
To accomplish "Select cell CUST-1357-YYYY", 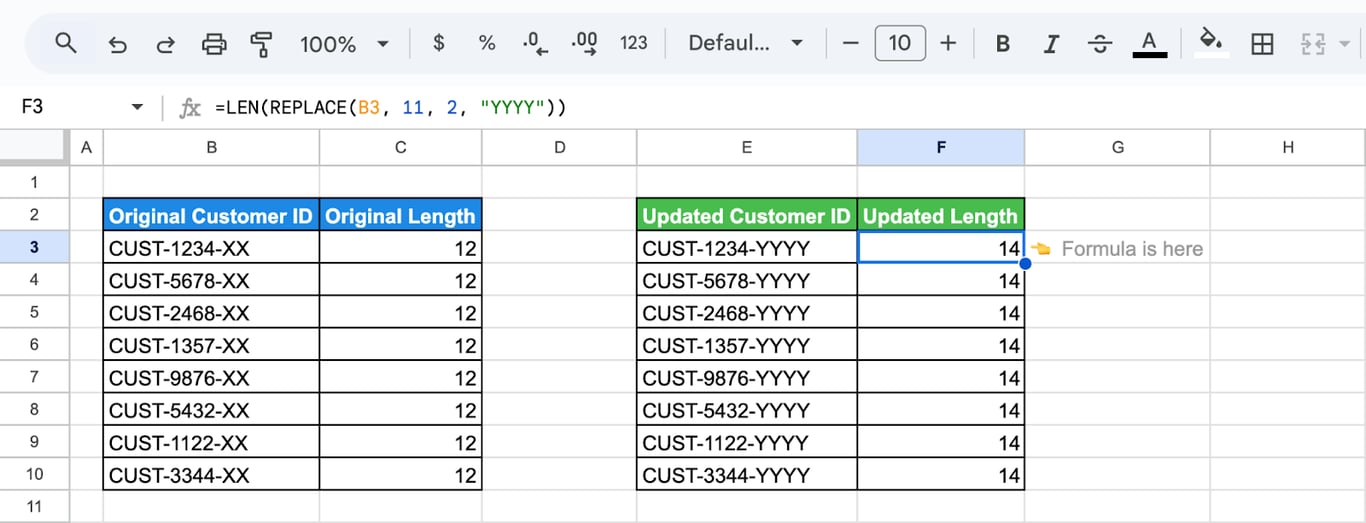I will click(x=747, y=345).
